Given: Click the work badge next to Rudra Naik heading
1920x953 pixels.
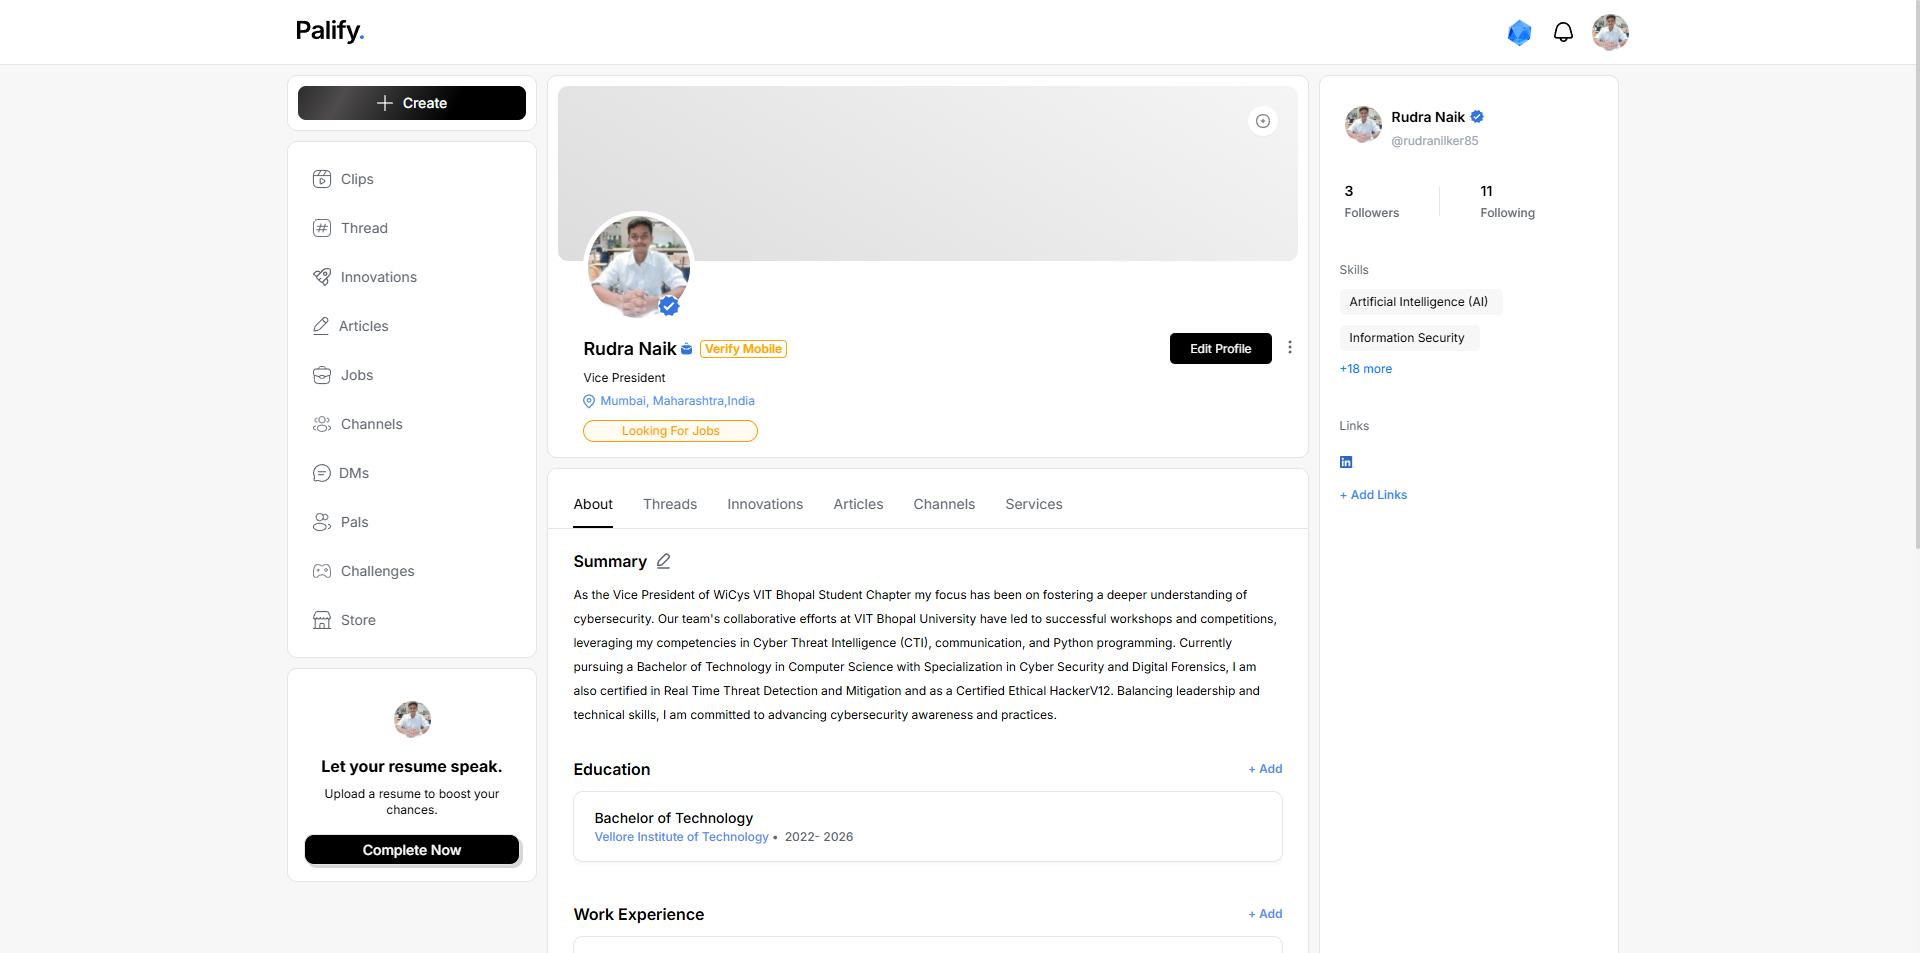Looking at the screenshot, I should [686, 349].
